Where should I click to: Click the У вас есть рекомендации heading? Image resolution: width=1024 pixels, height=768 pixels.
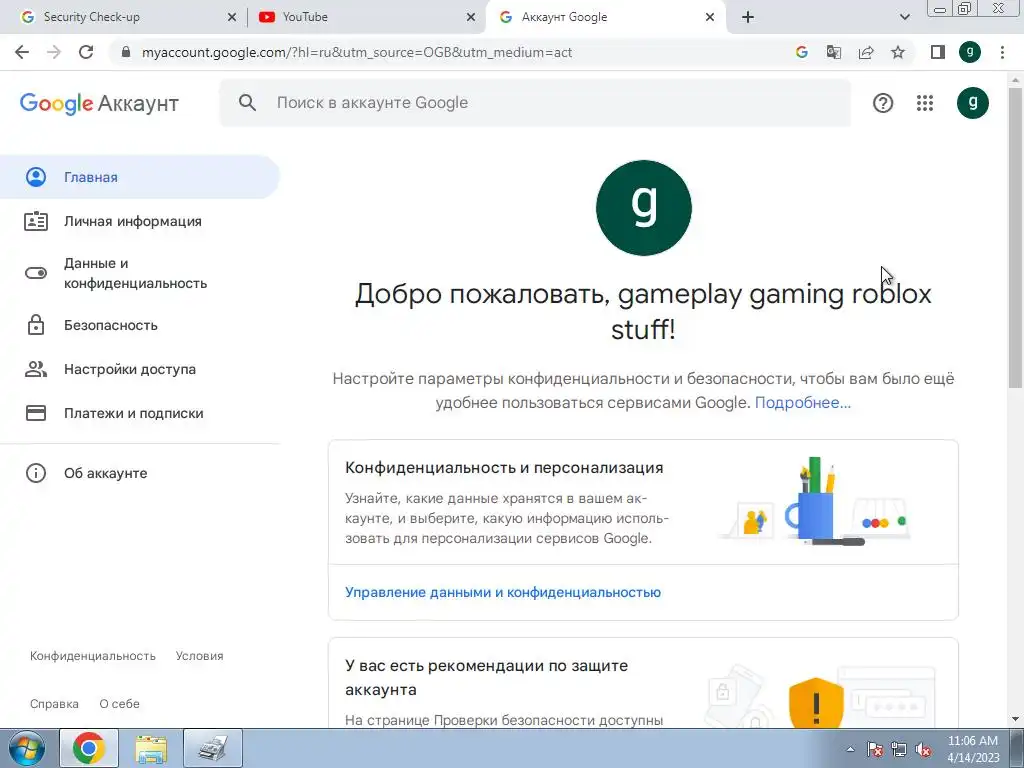click(x=487, y=677)
